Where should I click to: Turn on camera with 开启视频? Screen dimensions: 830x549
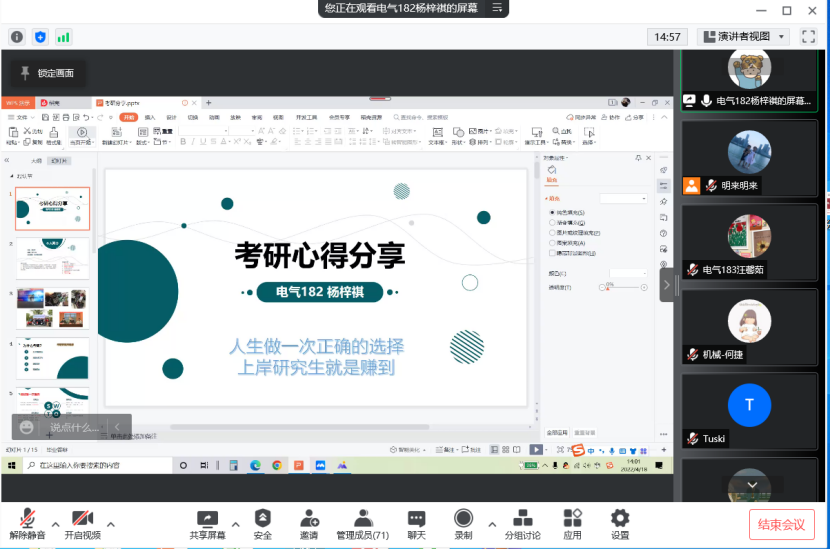coord(82,523)
